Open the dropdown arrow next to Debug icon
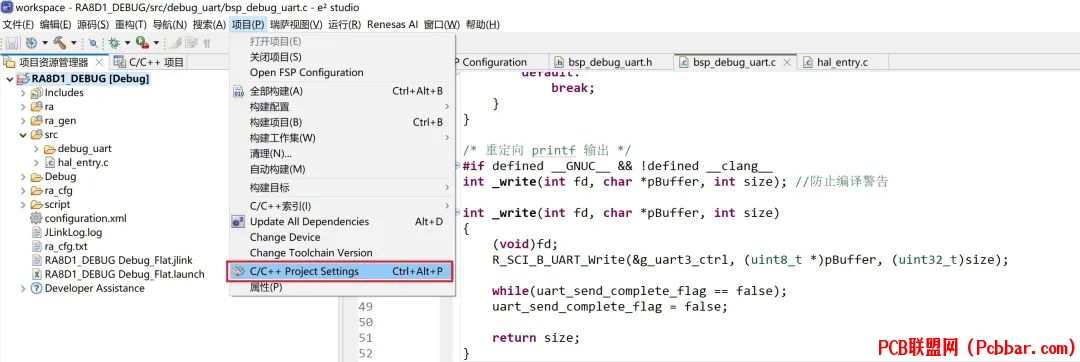 pos(127,43)
